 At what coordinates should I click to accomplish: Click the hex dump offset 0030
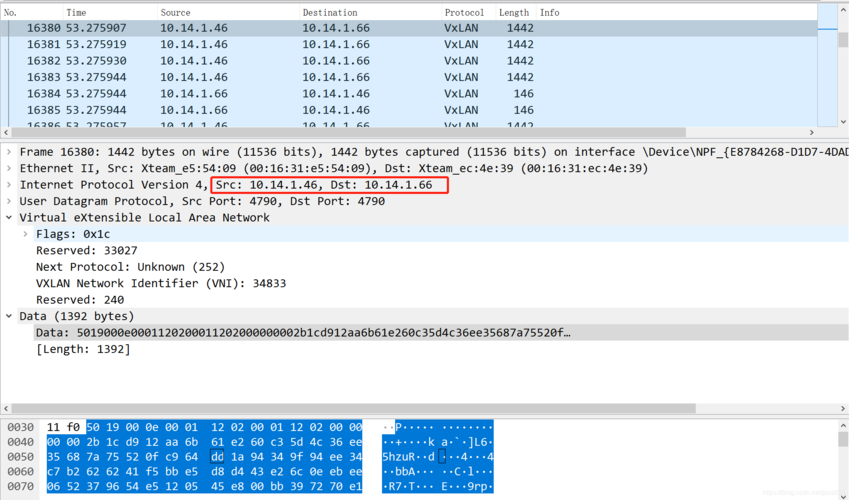point(21,427)
